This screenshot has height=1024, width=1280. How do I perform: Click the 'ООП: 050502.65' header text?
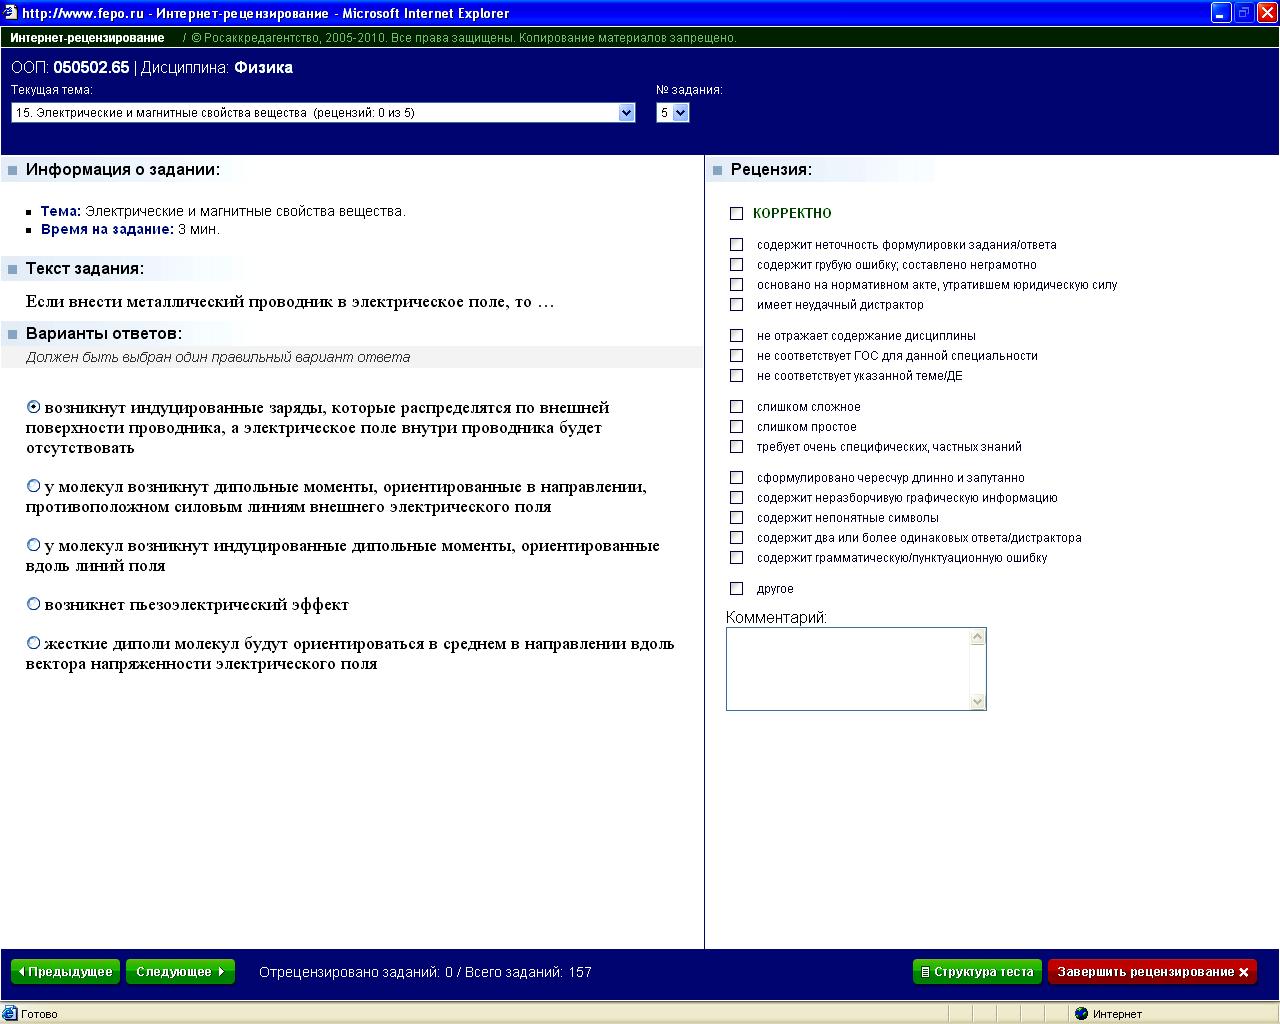pos(70,68)
